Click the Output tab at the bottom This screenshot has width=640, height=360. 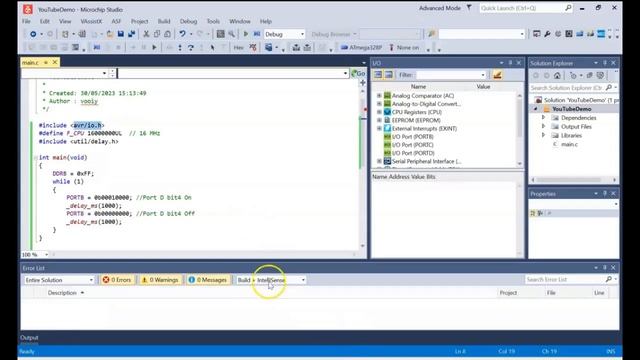(29, 338)
